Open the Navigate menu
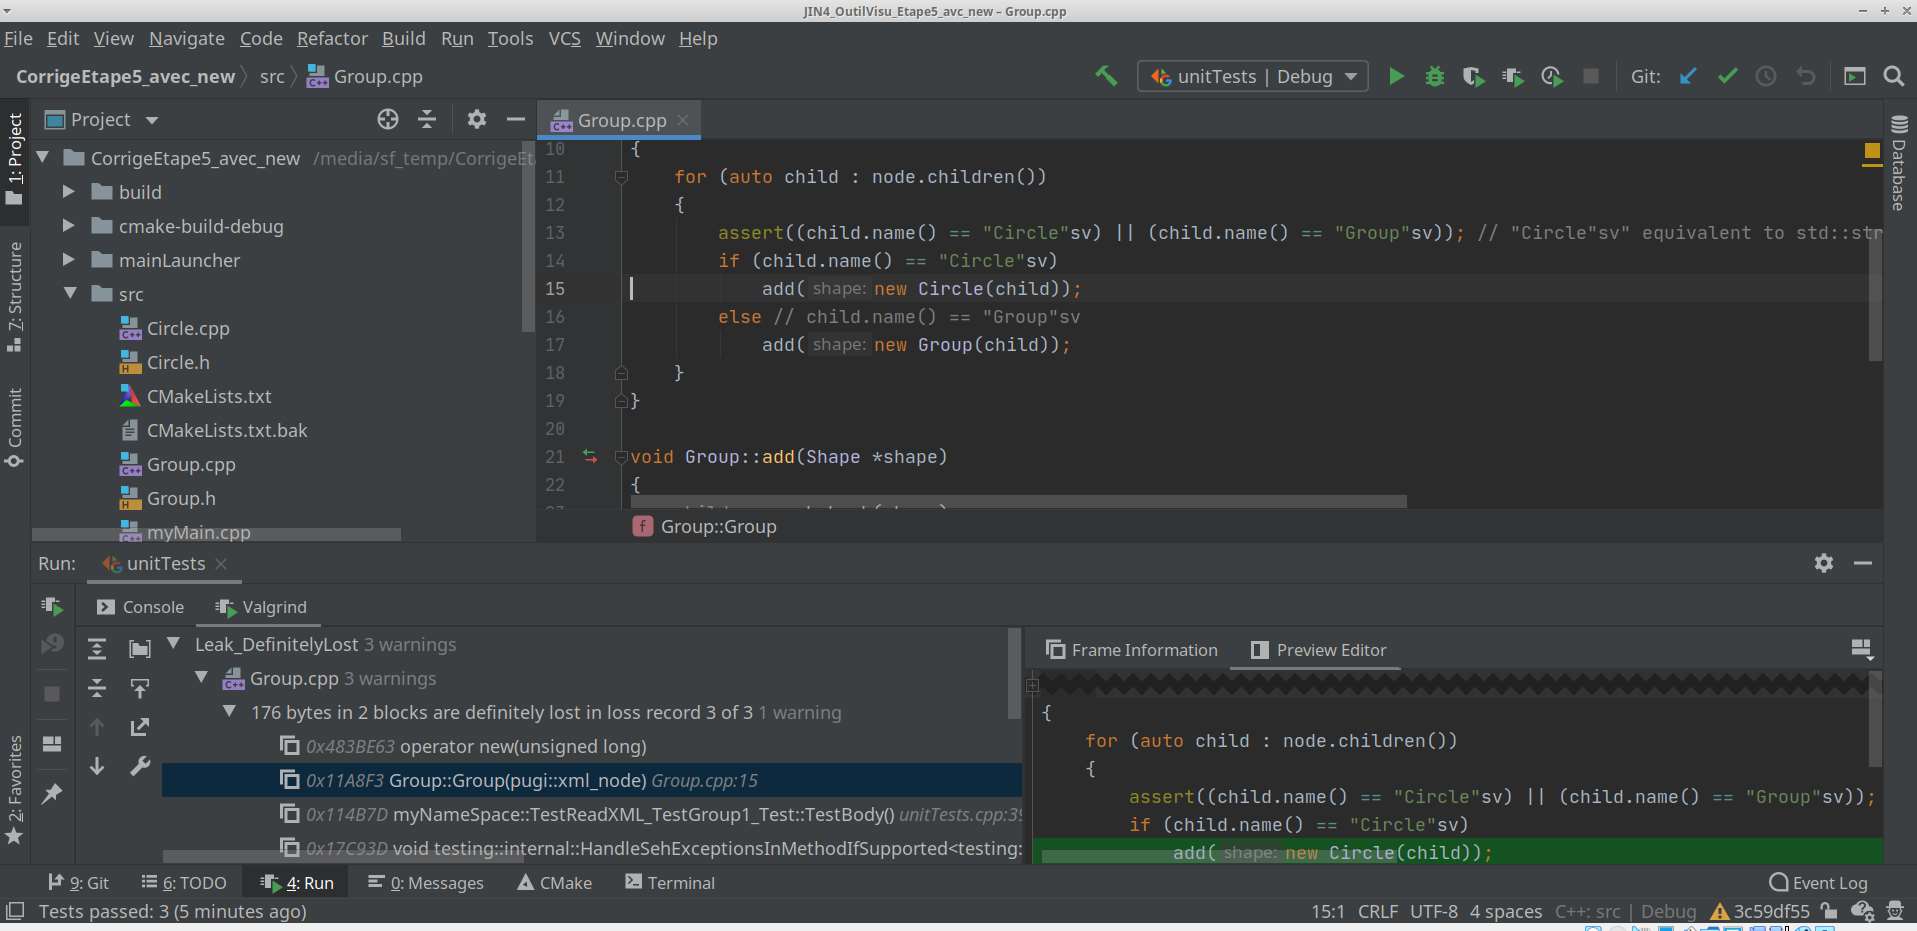This screenshot has width=1917, height=931. click(x=187, y=38)
